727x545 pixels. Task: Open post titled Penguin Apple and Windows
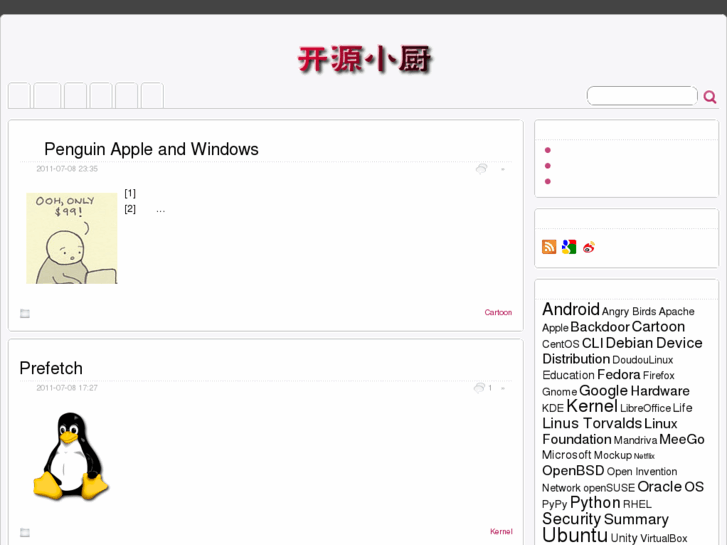point(151,149)
